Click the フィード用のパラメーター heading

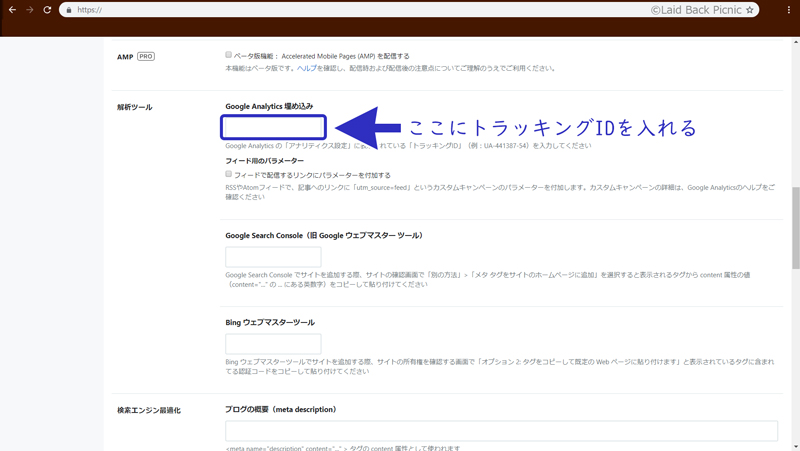264,161
